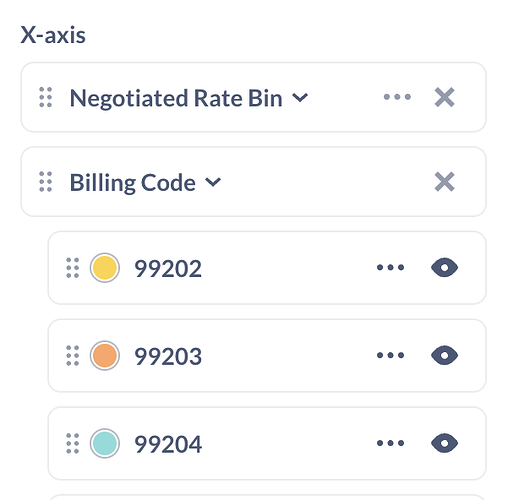
Task: Grab drag handle of Billing Code
Action: tap(46, 182)
